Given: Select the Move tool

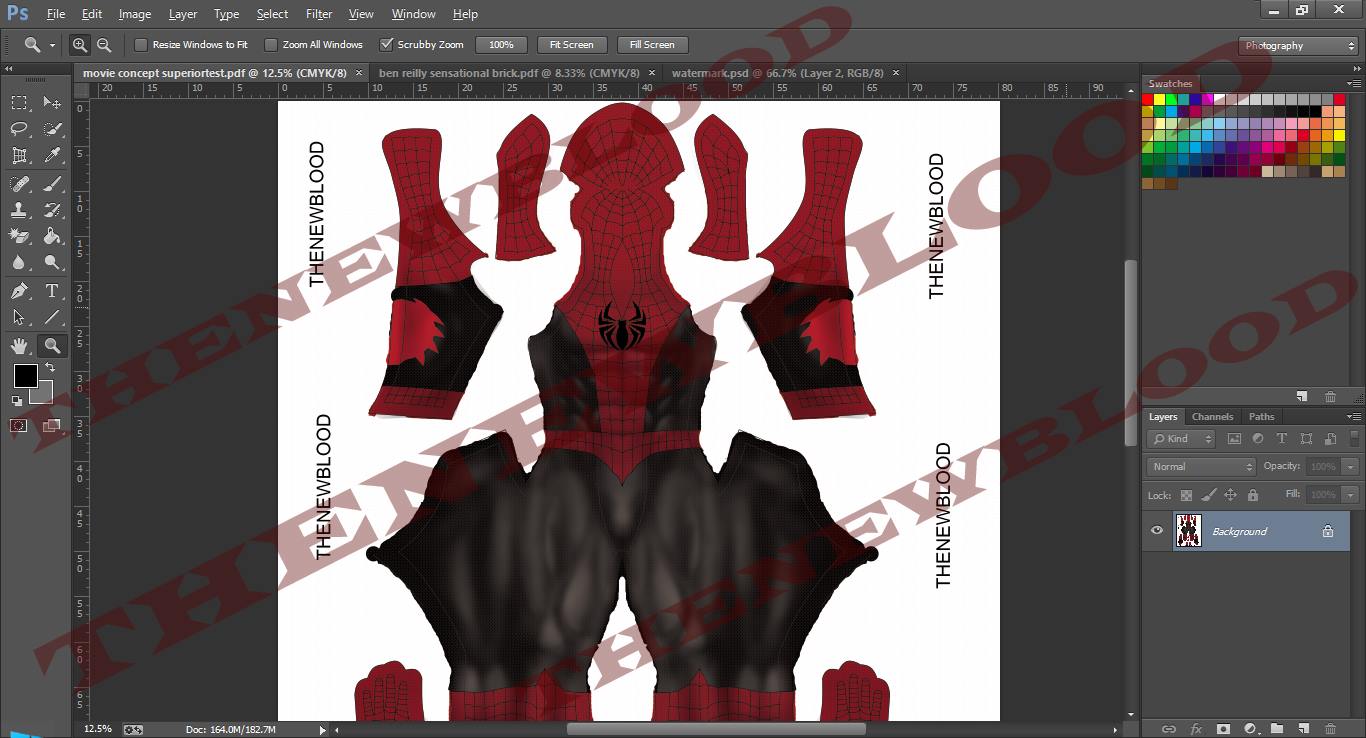Looking at the screenshot, I should click(52, 102).
